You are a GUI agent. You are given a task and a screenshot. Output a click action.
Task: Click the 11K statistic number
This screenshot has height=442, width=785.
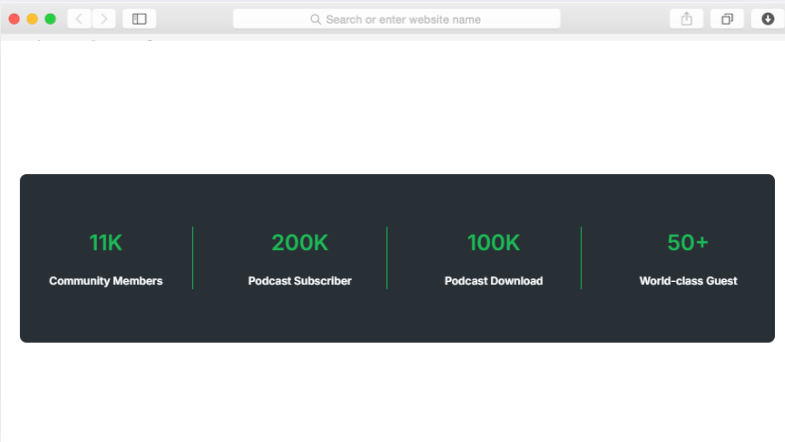[106, 243]
